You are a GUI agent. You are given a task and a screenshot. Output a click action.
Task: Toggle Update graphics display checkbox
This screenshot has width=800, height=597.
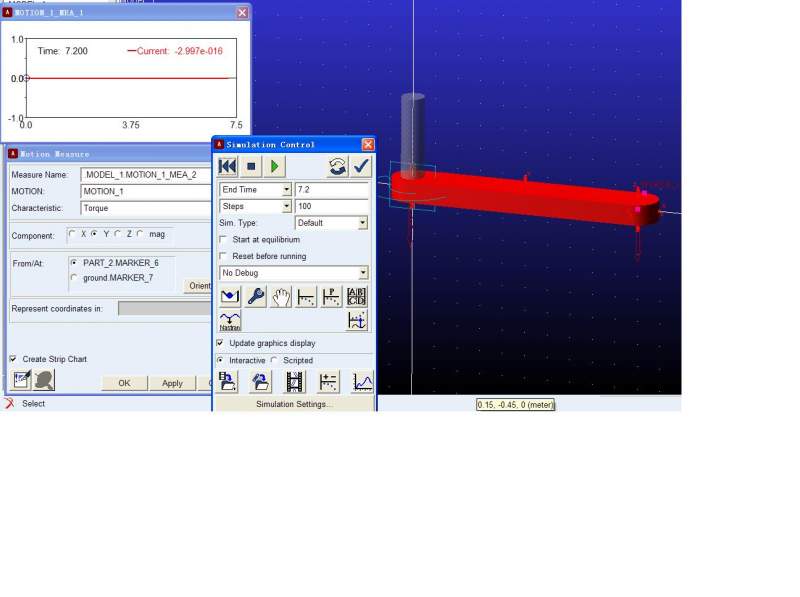tap(220, 343)
